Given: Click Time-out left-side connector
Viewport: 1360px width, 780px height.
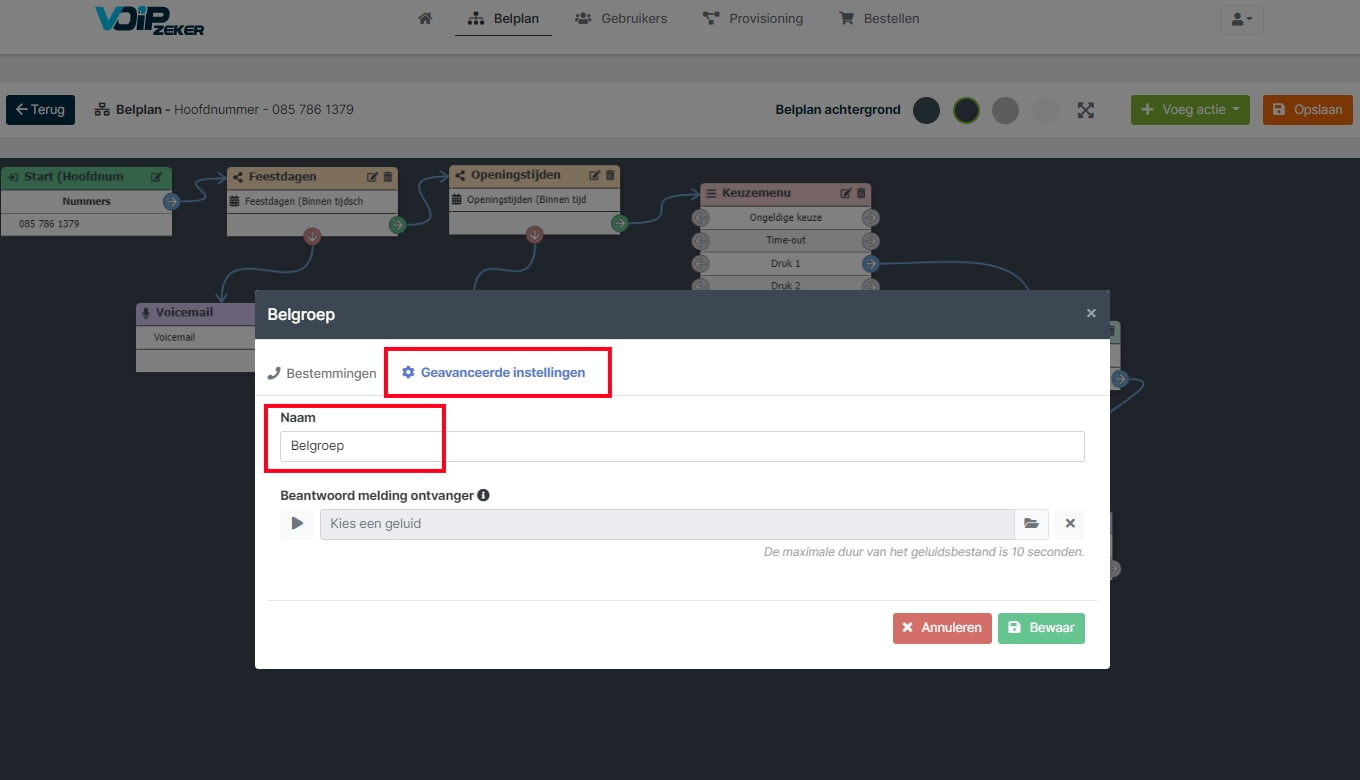Looking at the screenshot, I should (700, 241).
